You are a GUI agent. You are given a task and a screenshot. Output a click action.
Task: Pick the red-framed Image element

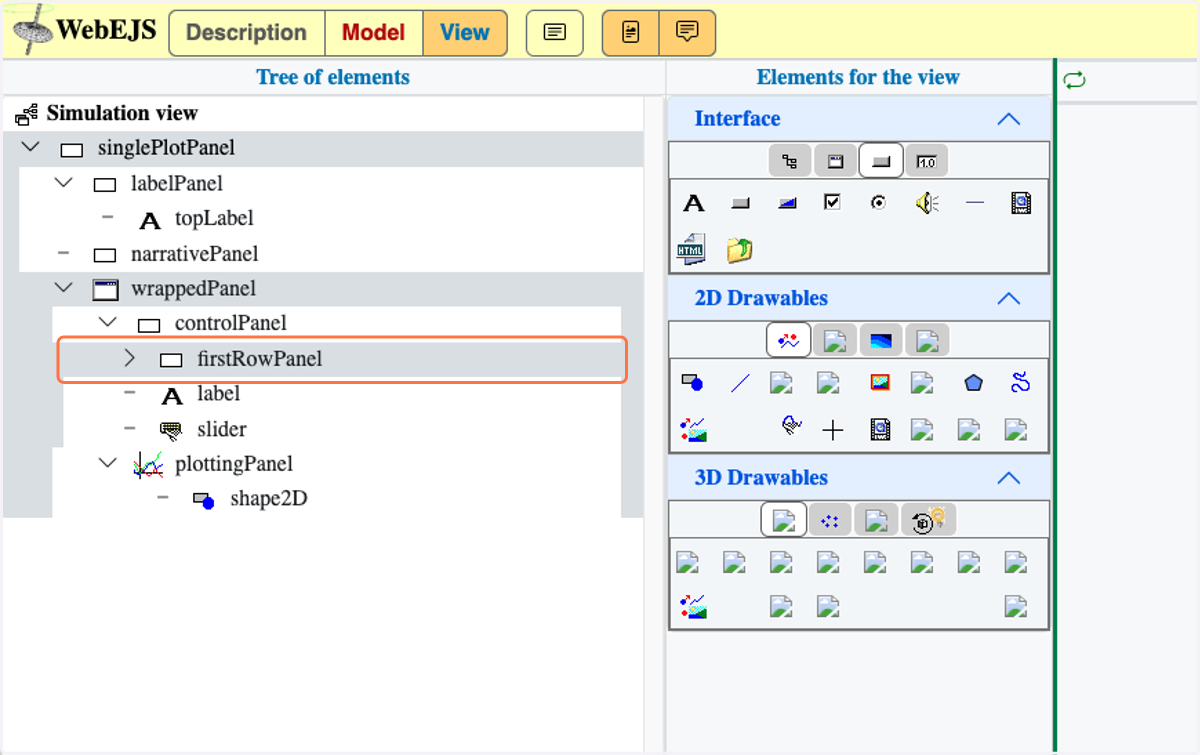[880, 382]
